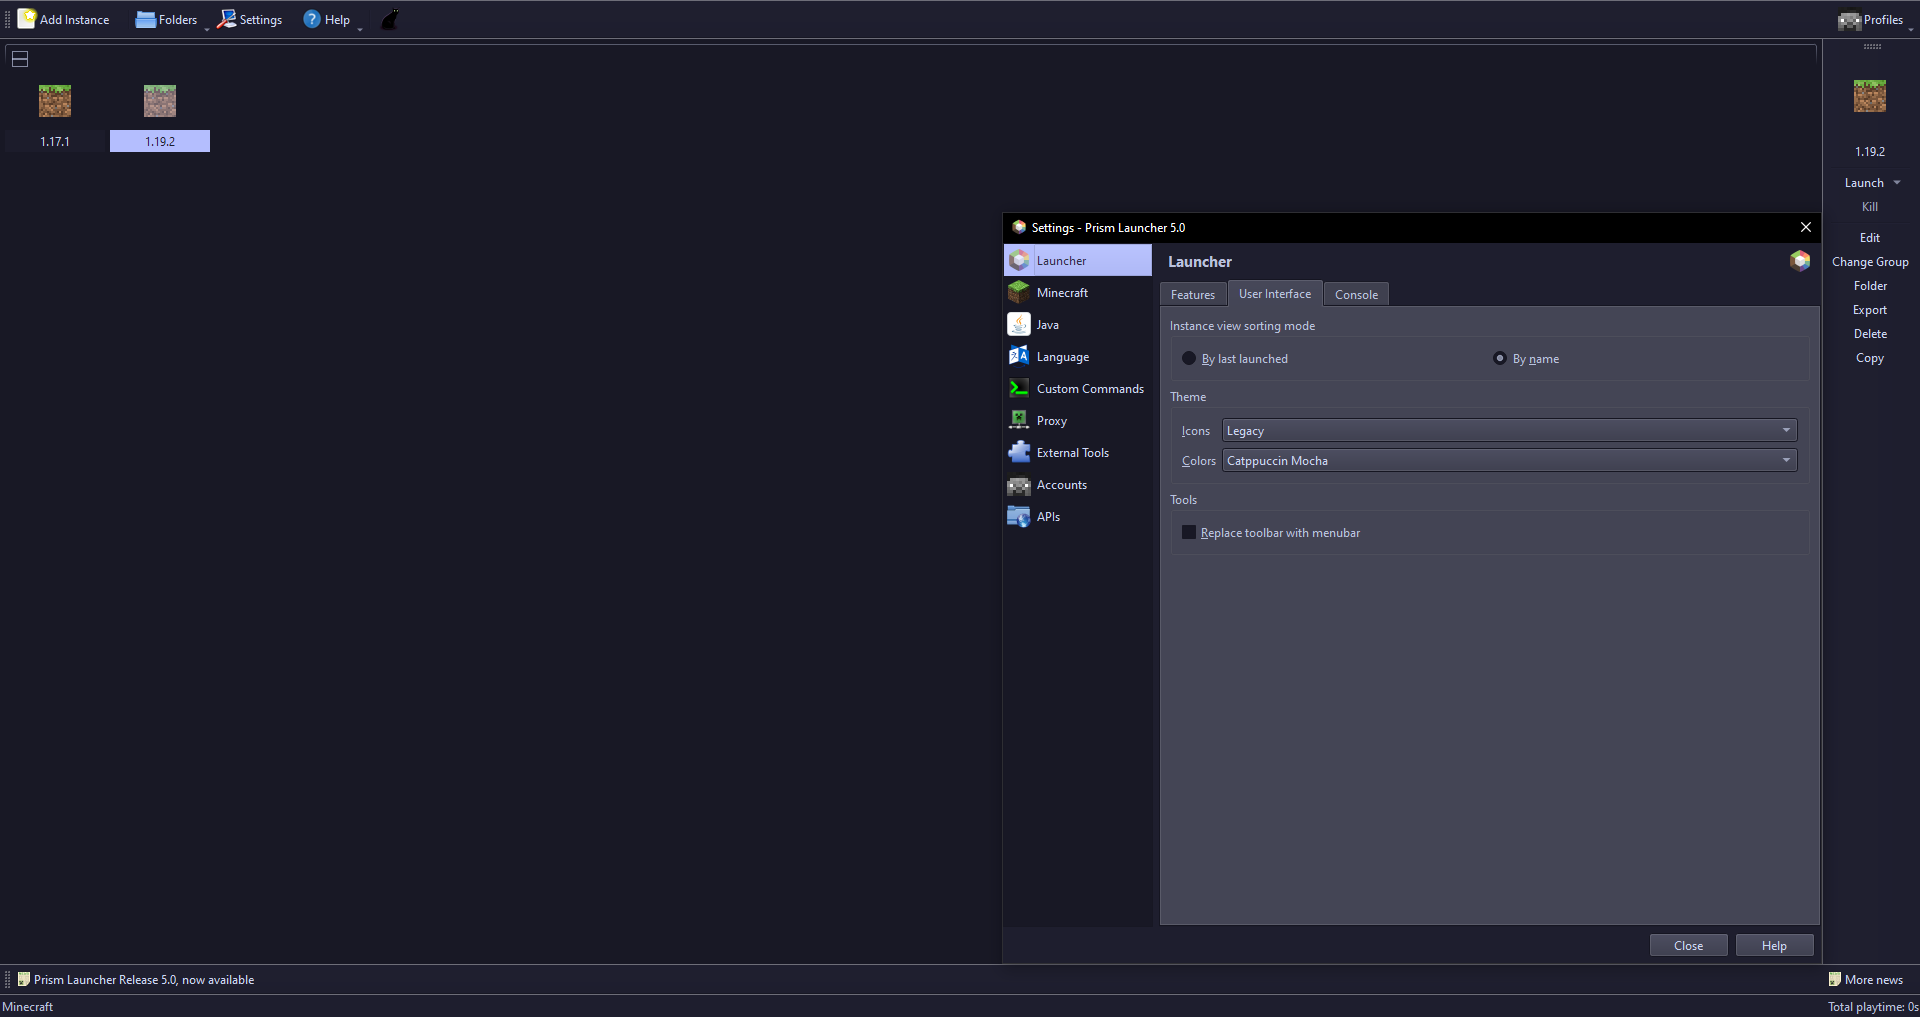1920x1017 pixels.
Task: Click Copy in instance side panel
Action: point(1870,357)
